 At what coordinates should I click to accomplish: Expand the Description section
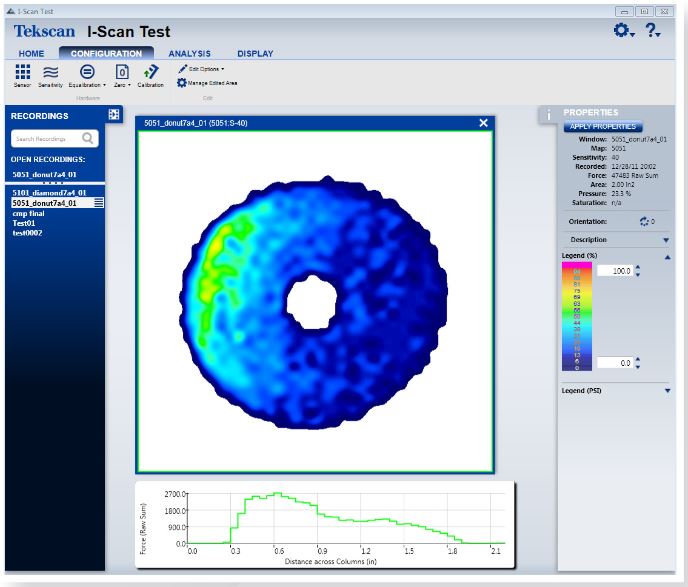666,240
